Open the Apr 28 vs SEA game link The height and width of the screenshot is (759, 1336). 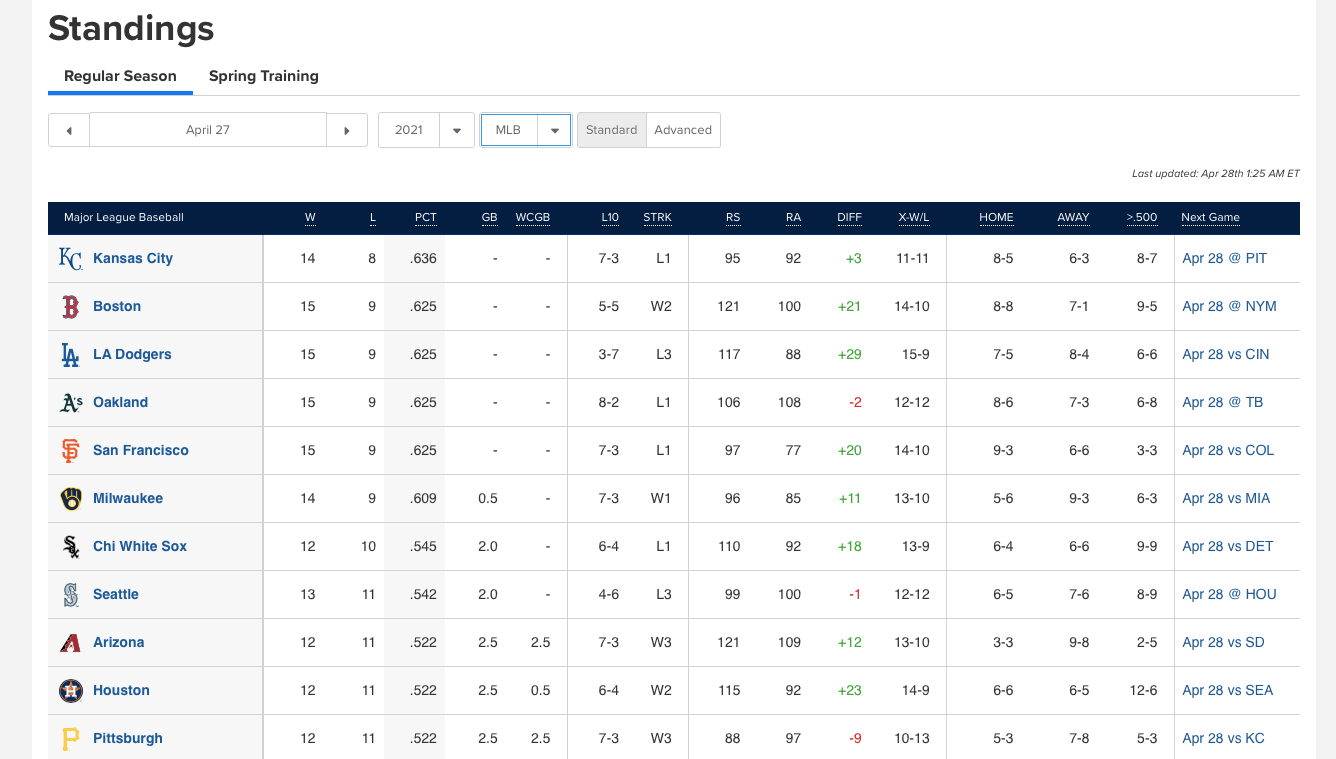pyautogui.click(x=1228, y=690)
